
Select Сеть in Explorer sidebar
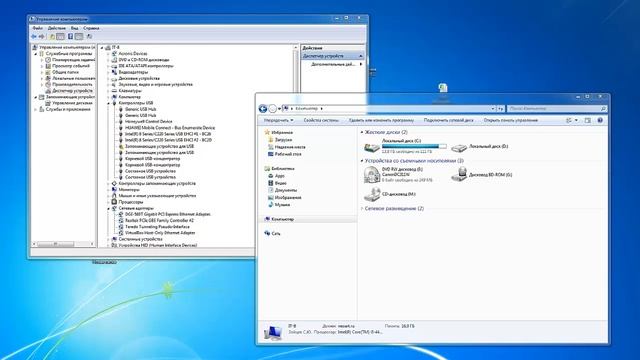click(x=272, y=233)
